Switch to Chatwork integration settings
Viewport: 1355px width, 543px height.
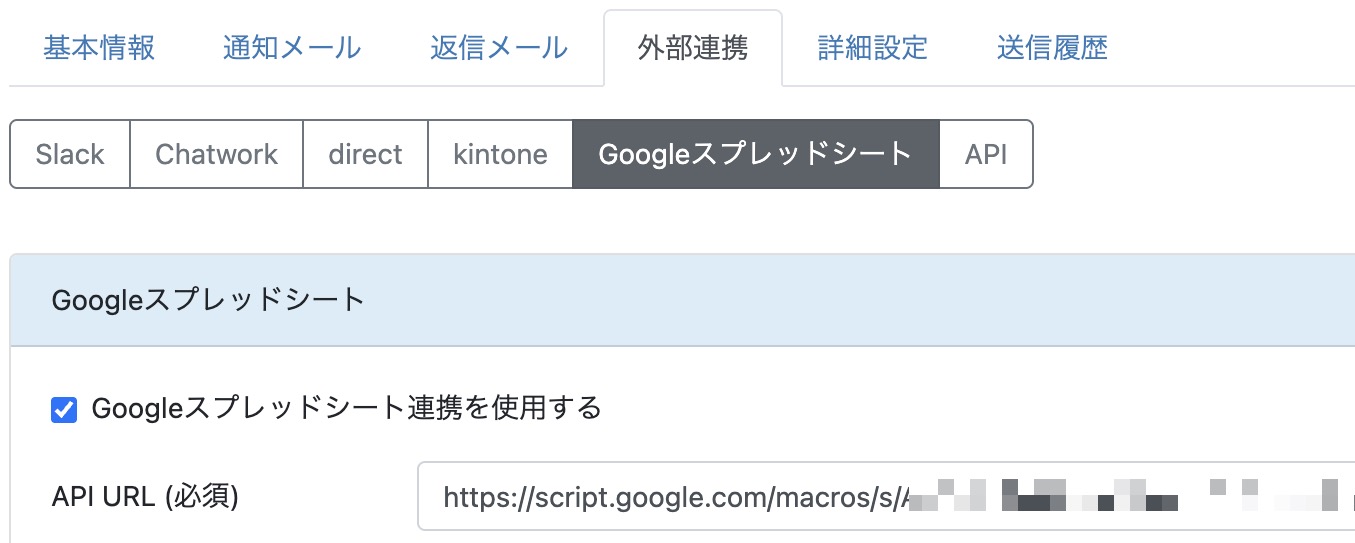click(x=217, y=155)
